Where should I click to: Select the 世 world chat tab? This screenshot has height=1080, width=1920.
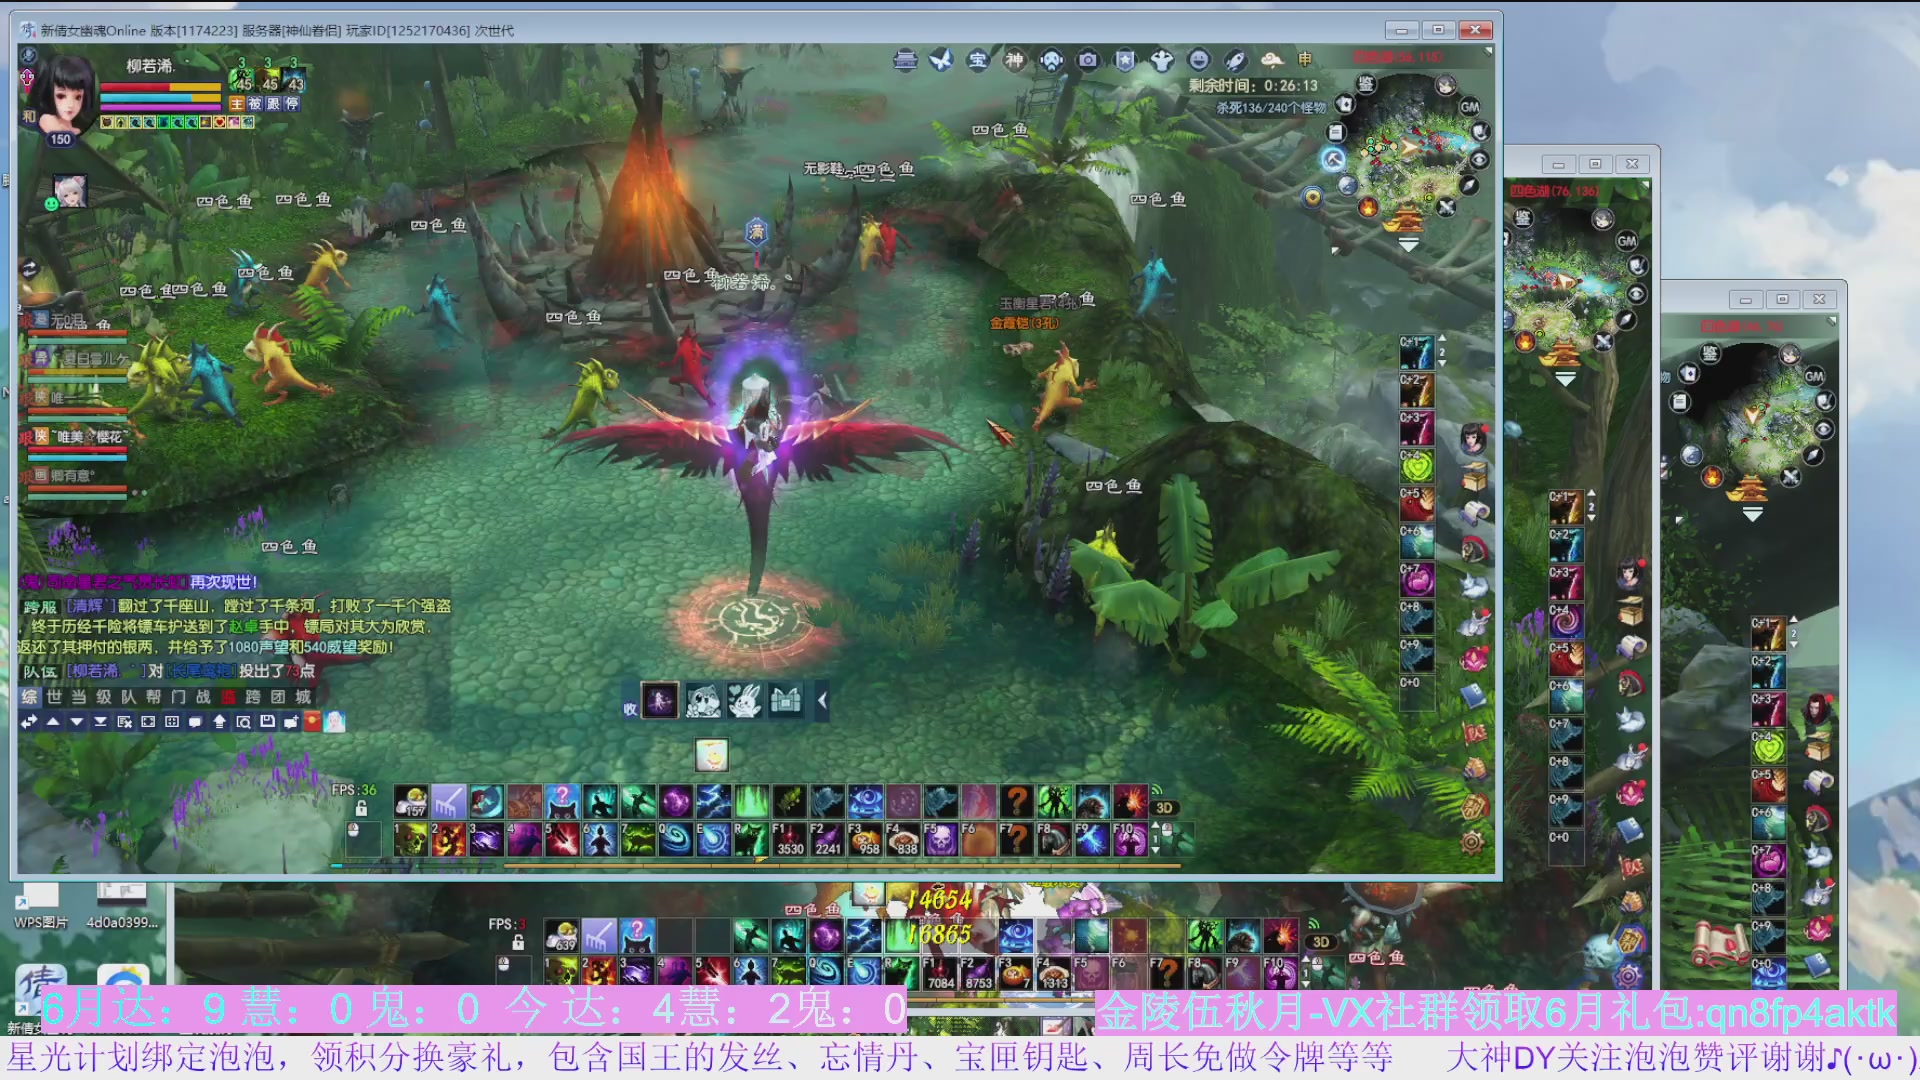(x=54, y=697)
